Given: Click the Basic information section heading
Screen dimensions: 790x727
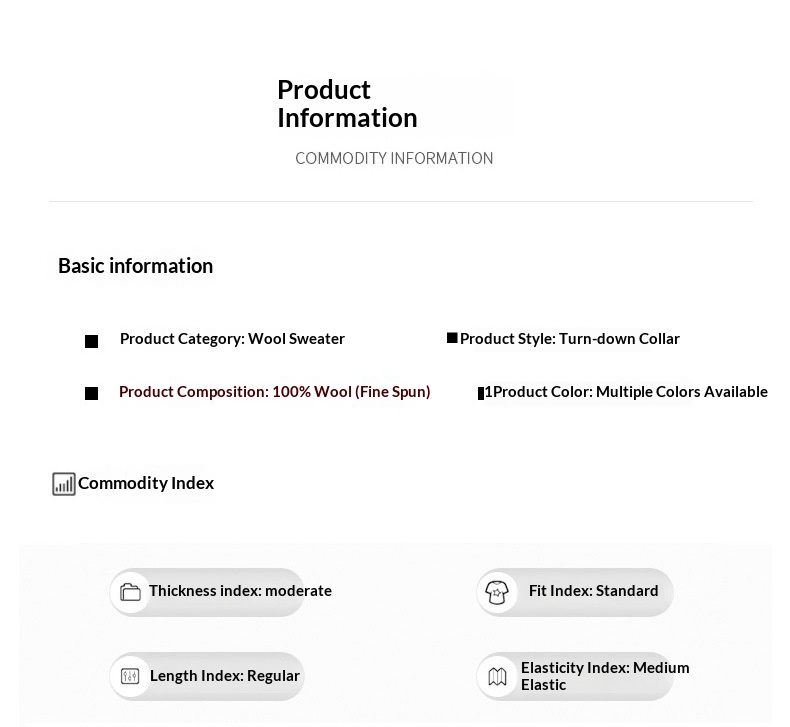Looking at the screenshot, I should (135, 266).
